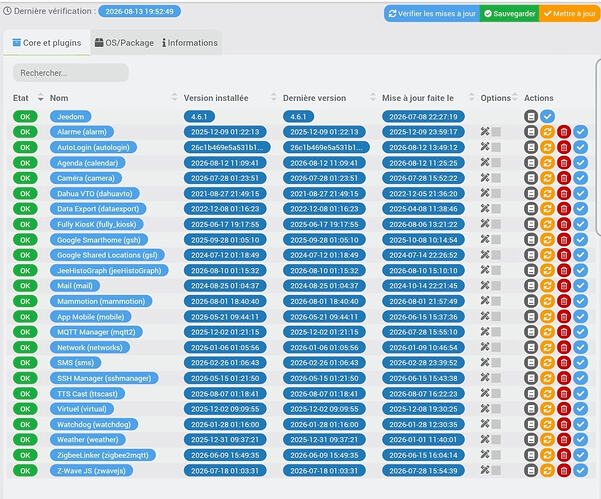Click update date 2026-07-08 22:27:19
Viewport: 601px width, 499px height.
click(x=423, y=117)
